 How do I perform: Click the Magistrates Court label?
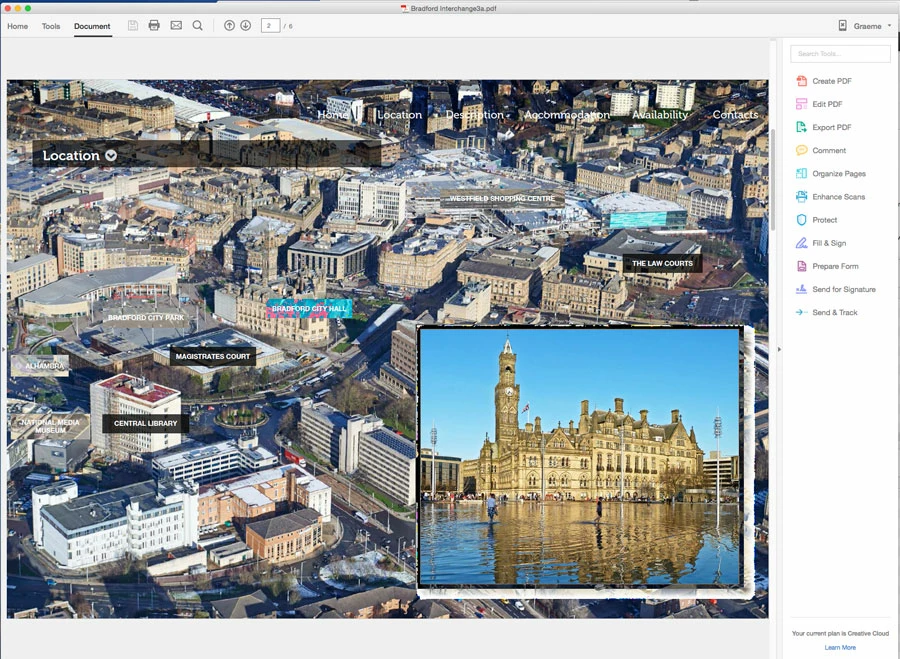point(212,356)
